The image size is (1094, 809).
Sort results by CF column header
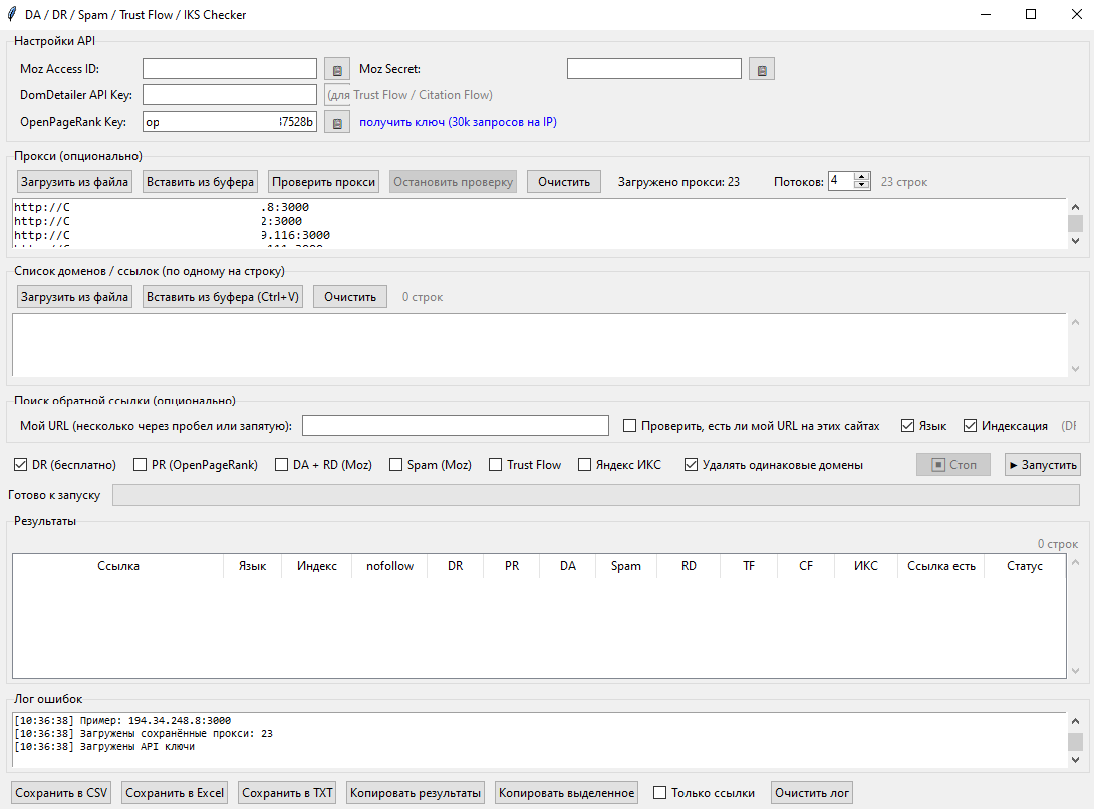(x=806, y=566)
